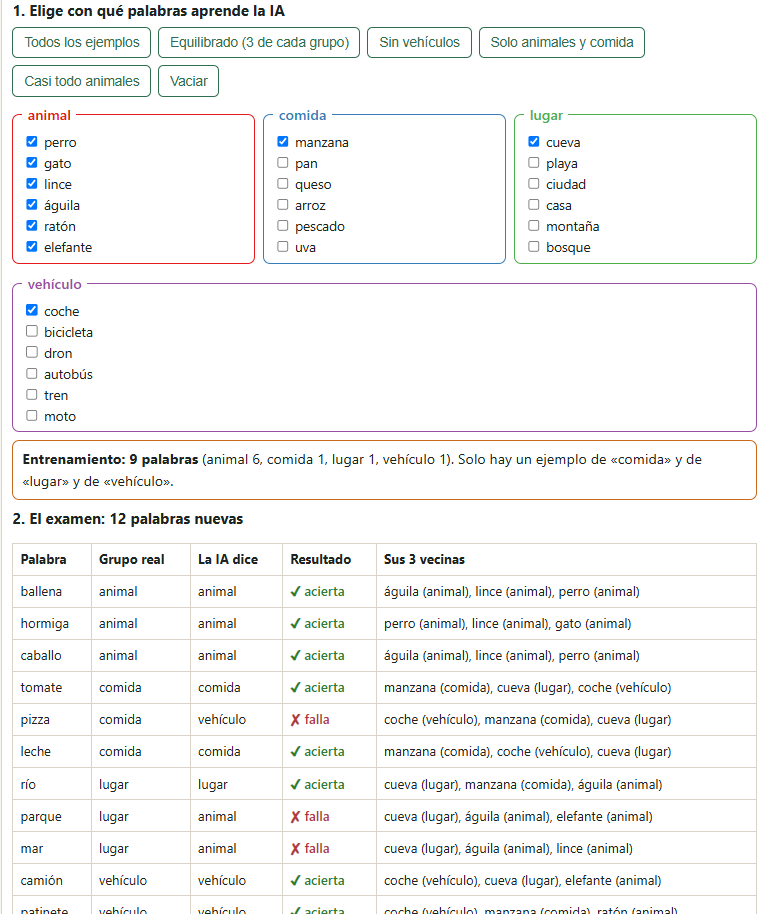Click '2. El examen: 12 palabras nuevas' heading
Image resolution: width=766 pixels, height=914 pixels.
click(128, 519)
